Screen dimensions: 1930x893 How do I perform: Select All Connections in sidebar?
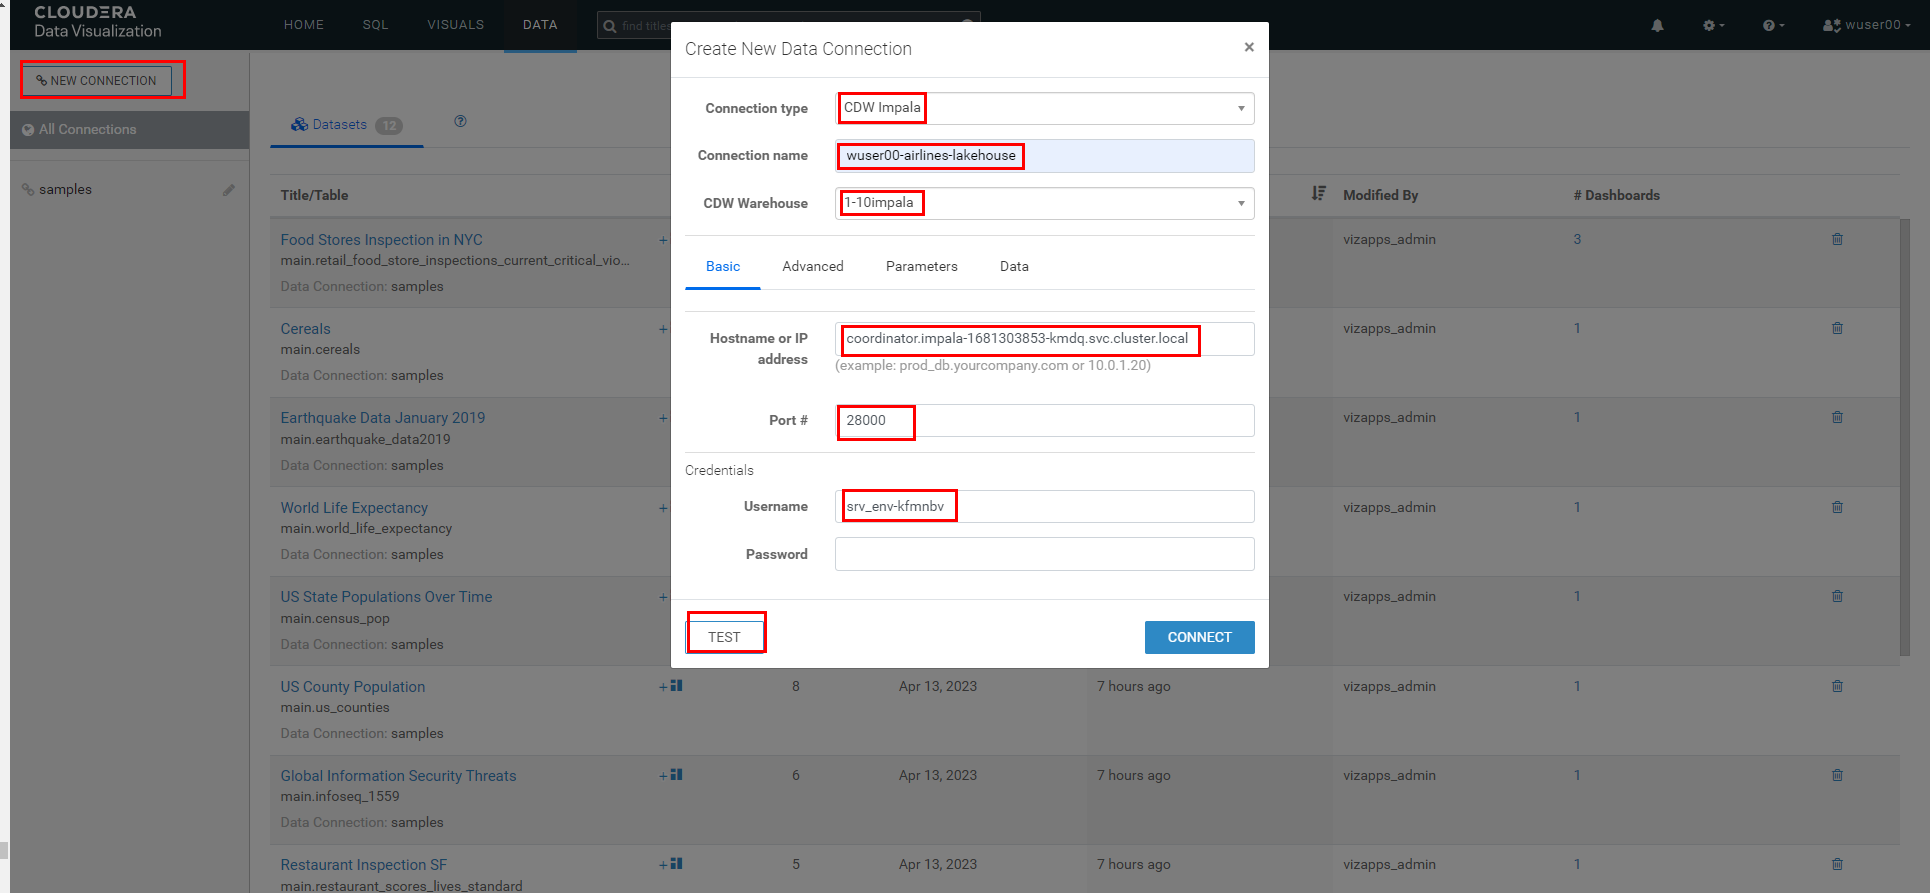pyautogui.click(x=130, y=129)
